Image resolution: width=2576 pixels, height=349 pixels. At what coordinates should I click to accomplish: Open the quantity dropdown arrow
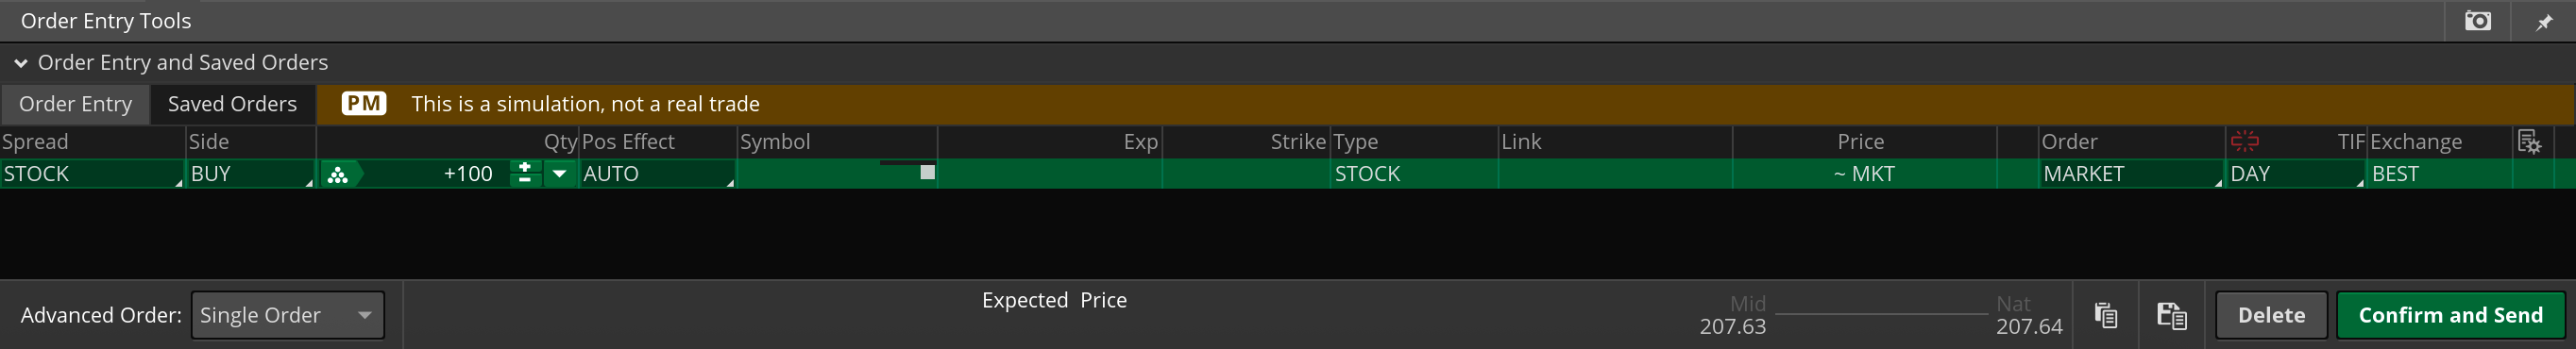(560, 174)
